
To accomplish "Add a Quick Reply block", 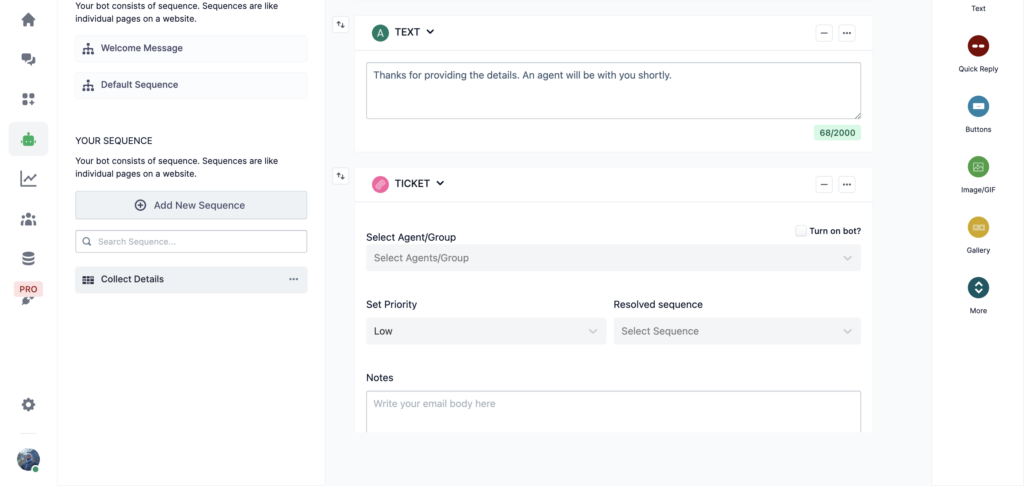I will pyautogui.click(x=978, y=46).
